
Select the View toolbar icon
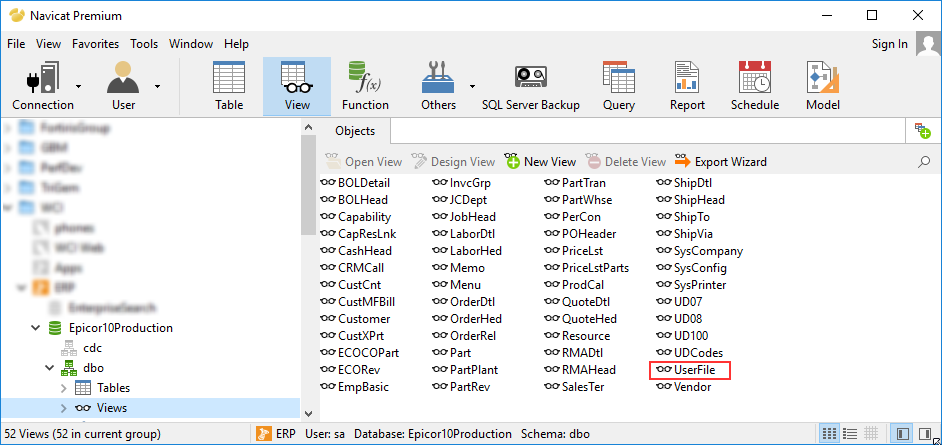297,86
